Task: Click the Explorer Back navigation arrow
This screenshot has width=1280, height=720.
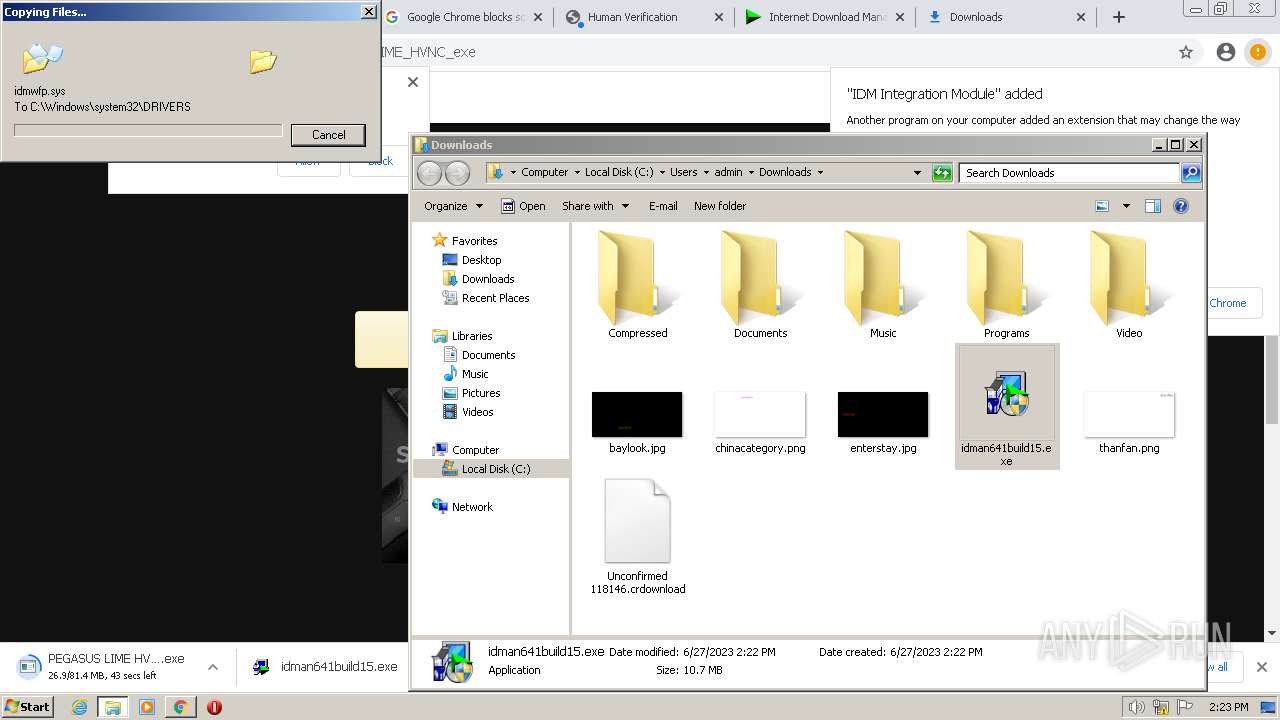Action: [429, 173]
